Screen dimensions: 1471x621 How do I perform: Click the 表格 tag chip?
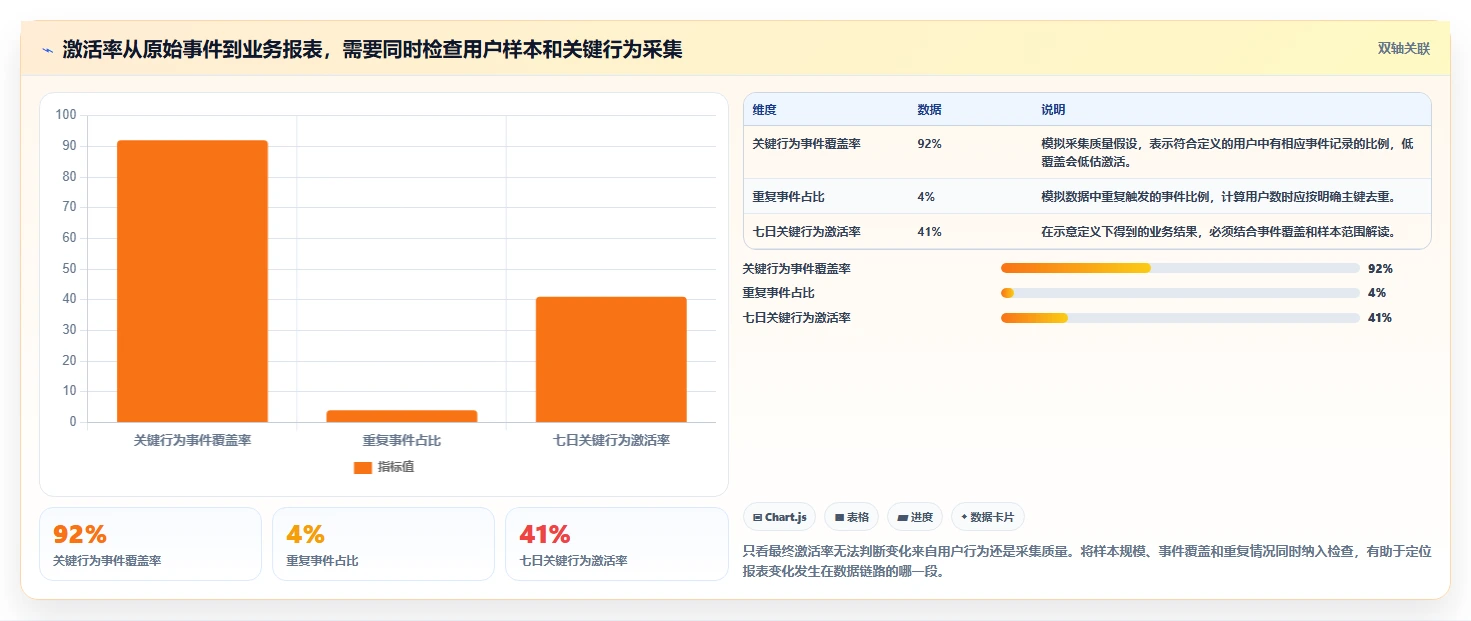pos(852,517)
